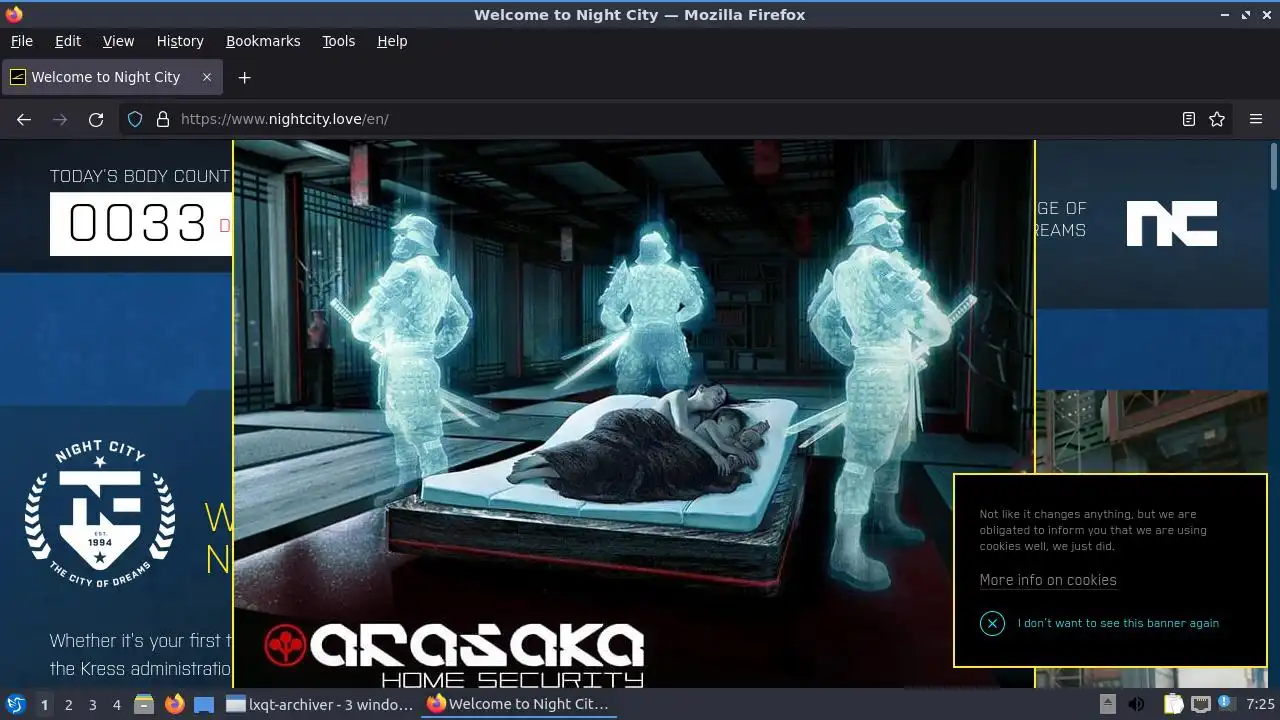This screenshot has height=720, width=1280.
Task: Select virtual desktop 1
Action: [44, 705]
